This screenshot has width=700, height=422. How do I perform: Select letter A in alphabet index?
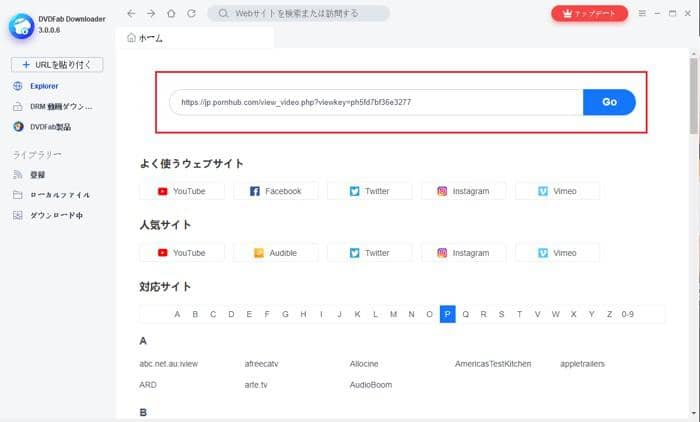[178, 314]
